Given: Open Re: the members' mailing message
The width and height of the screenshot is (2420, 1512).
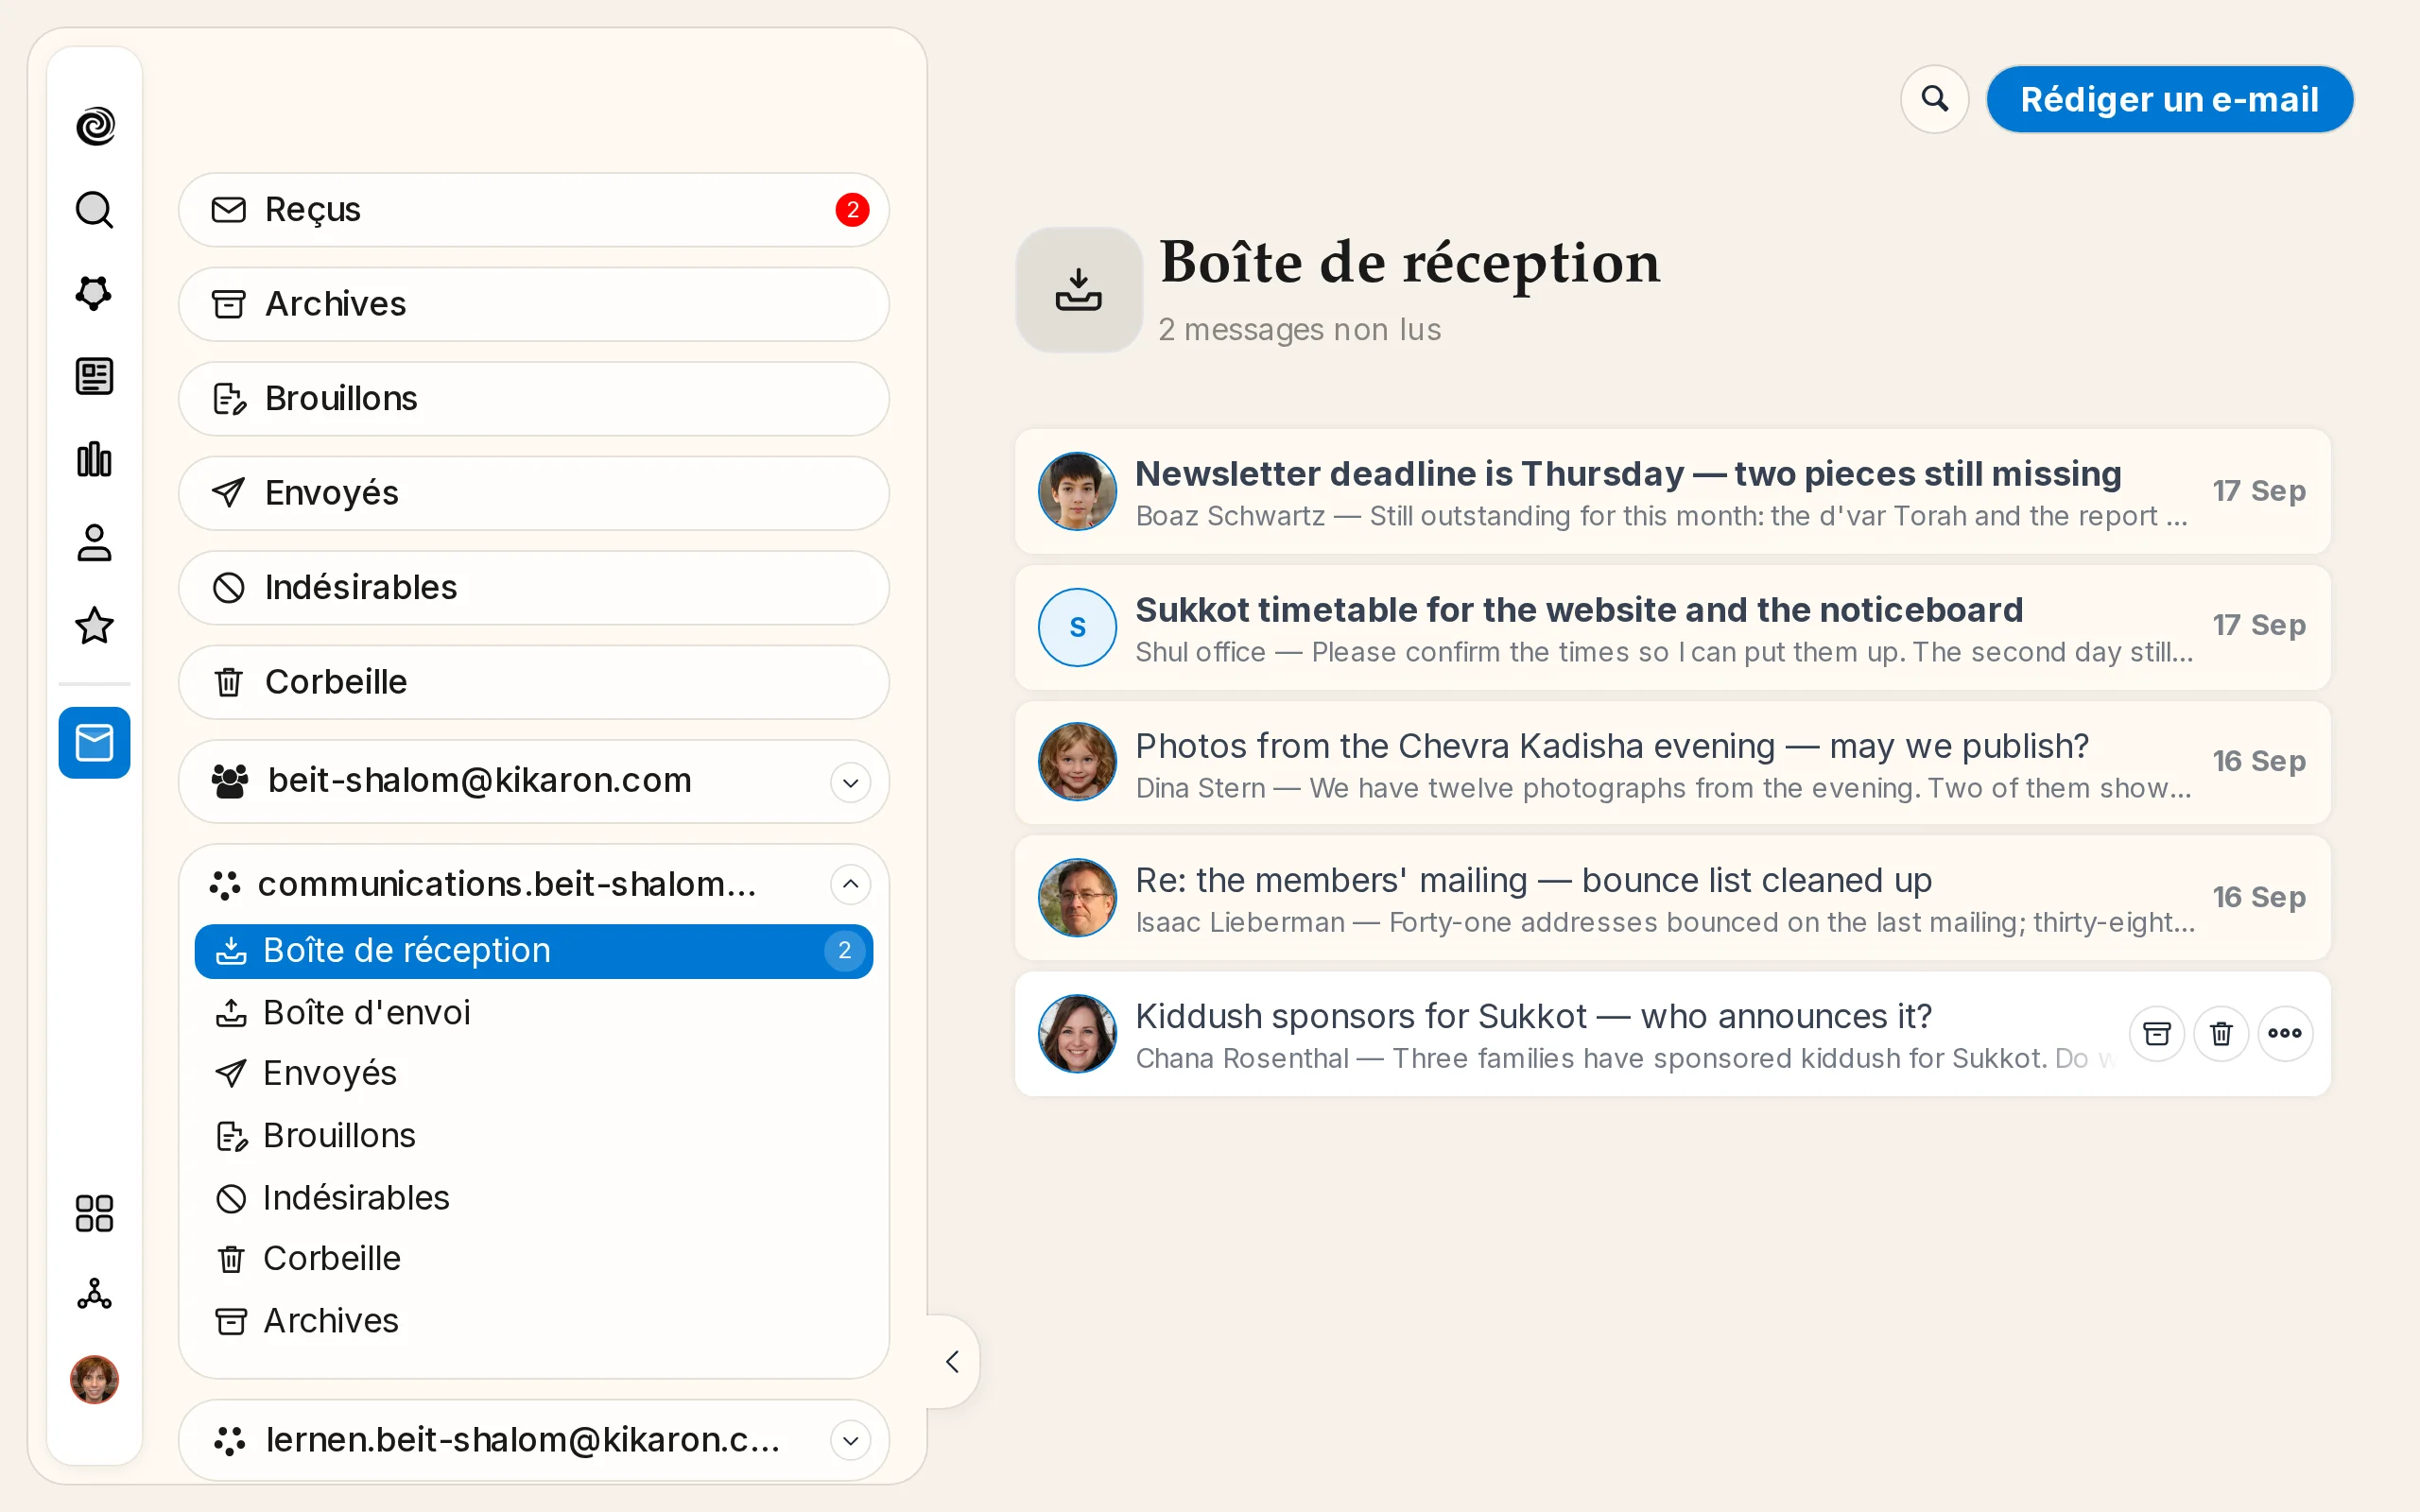Looking at the screenshot, I should (1672, 898).
